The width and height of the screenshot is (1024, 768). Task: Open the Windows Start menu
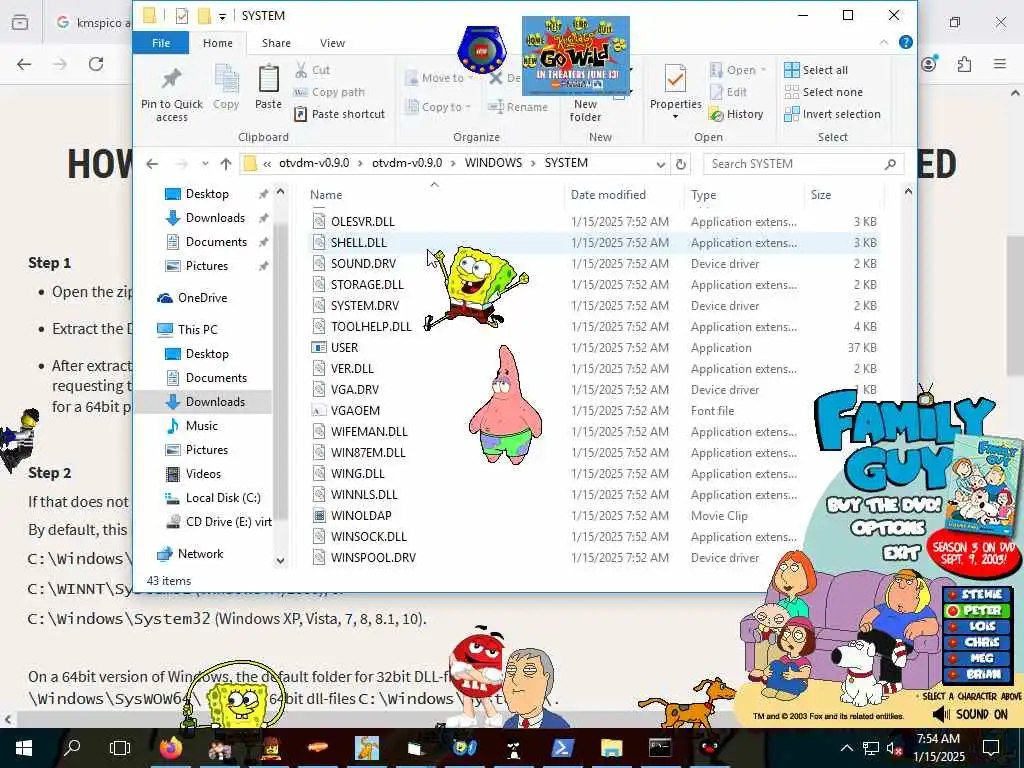click(x=24, y=748)
